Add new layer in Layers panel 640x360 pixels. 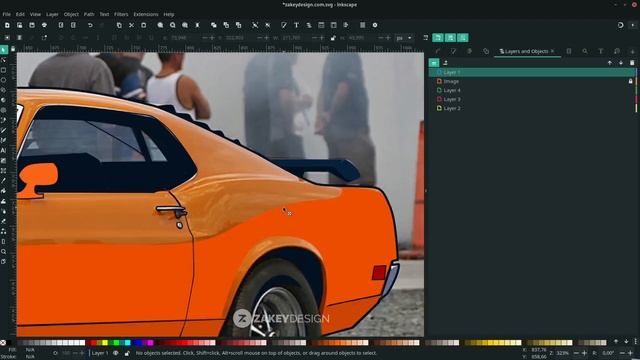pyautogui.click(x=445, y=63)
